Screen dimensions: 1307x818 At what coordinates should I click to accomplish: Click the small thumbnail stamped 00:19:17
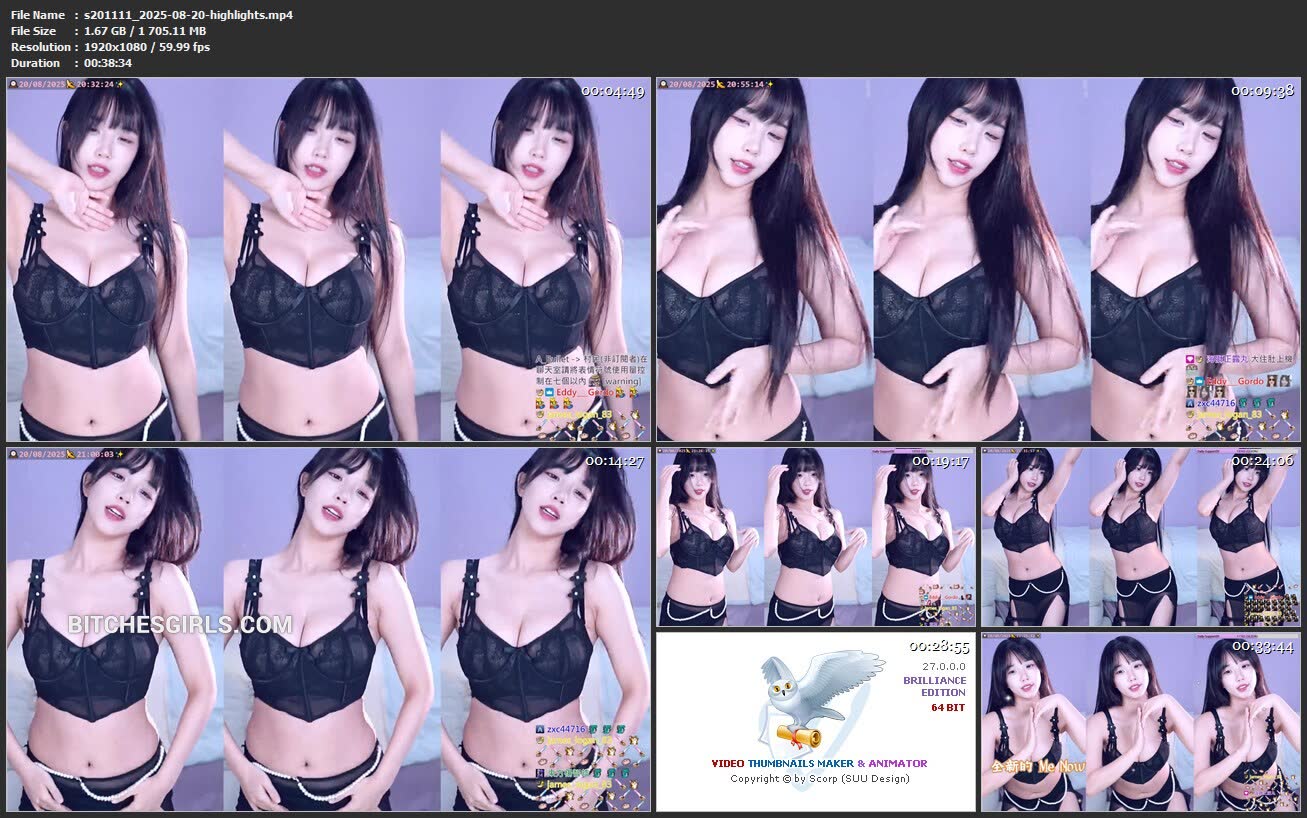(815, 537)
